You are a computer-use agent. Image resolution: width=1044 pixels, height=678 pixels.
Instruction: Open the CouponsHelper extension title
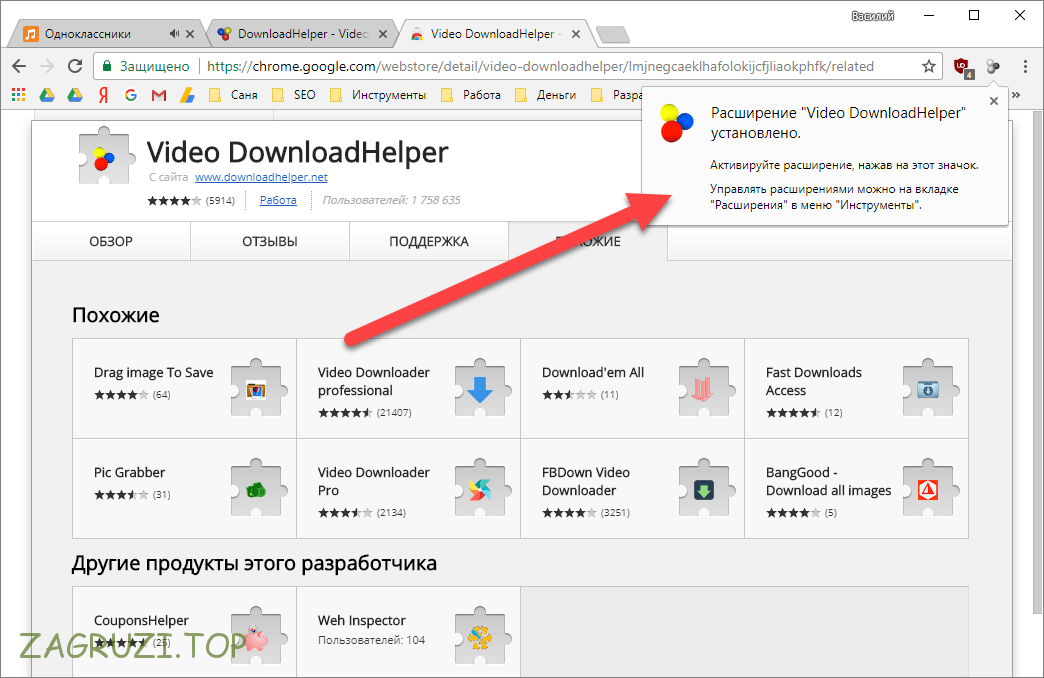[141, 621]
